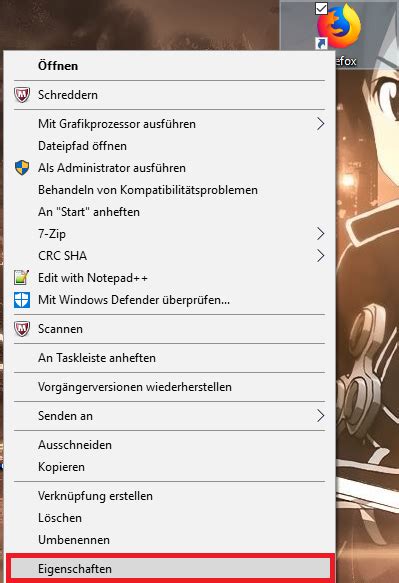Click the shortcut arrow overlay on Firefox icon
399x583 pixels.
tap(321, 44)
